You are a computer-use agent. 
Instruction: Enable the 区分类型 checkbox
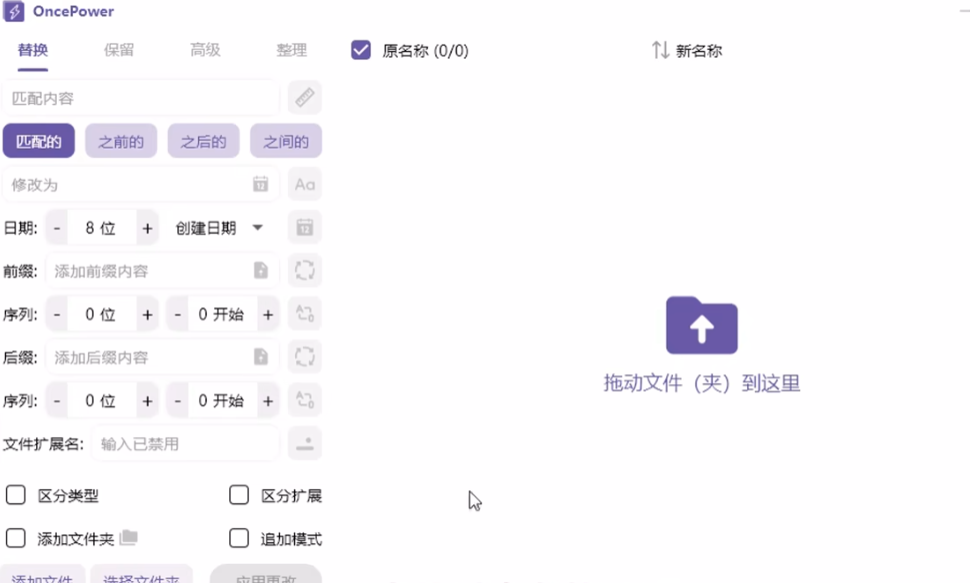click(x=15, y=494)
